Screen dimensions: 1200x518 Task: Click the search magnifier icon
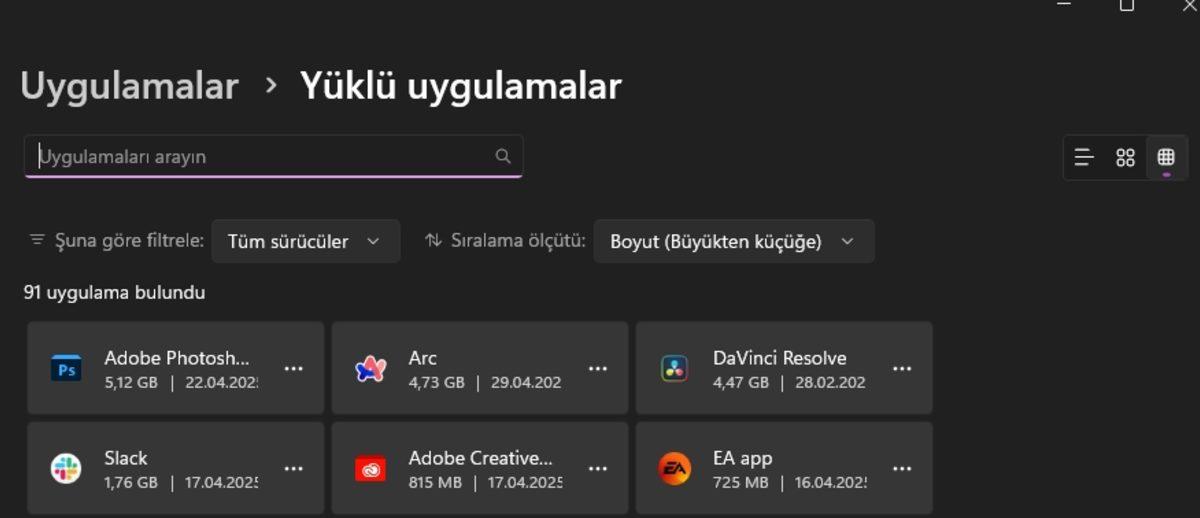pos(503,156)
